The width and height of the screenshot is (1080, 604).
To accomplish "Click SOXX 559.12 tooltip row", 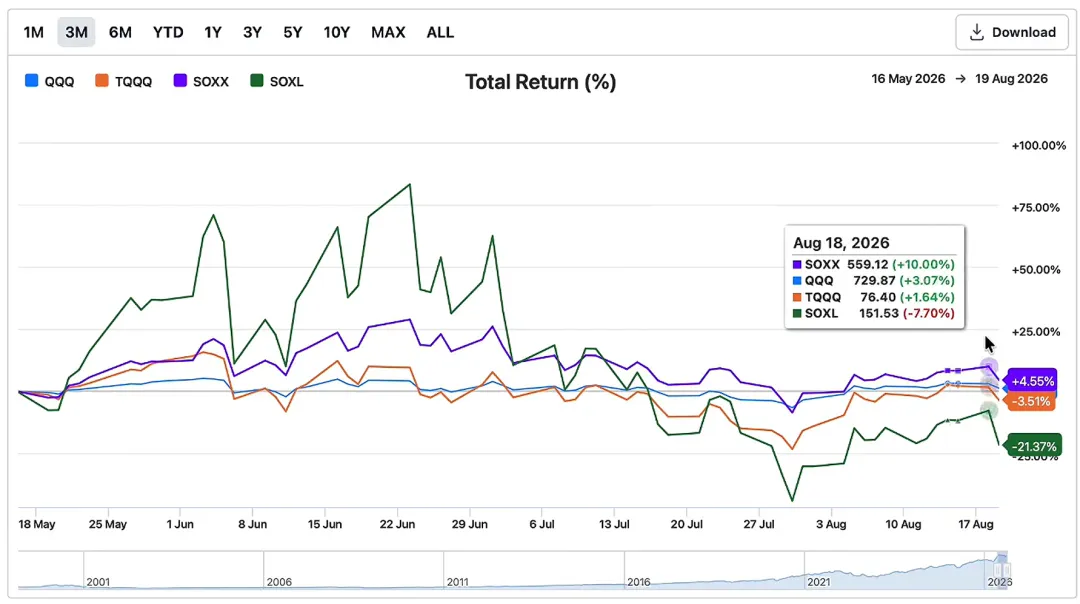I will tap(873, 264).
